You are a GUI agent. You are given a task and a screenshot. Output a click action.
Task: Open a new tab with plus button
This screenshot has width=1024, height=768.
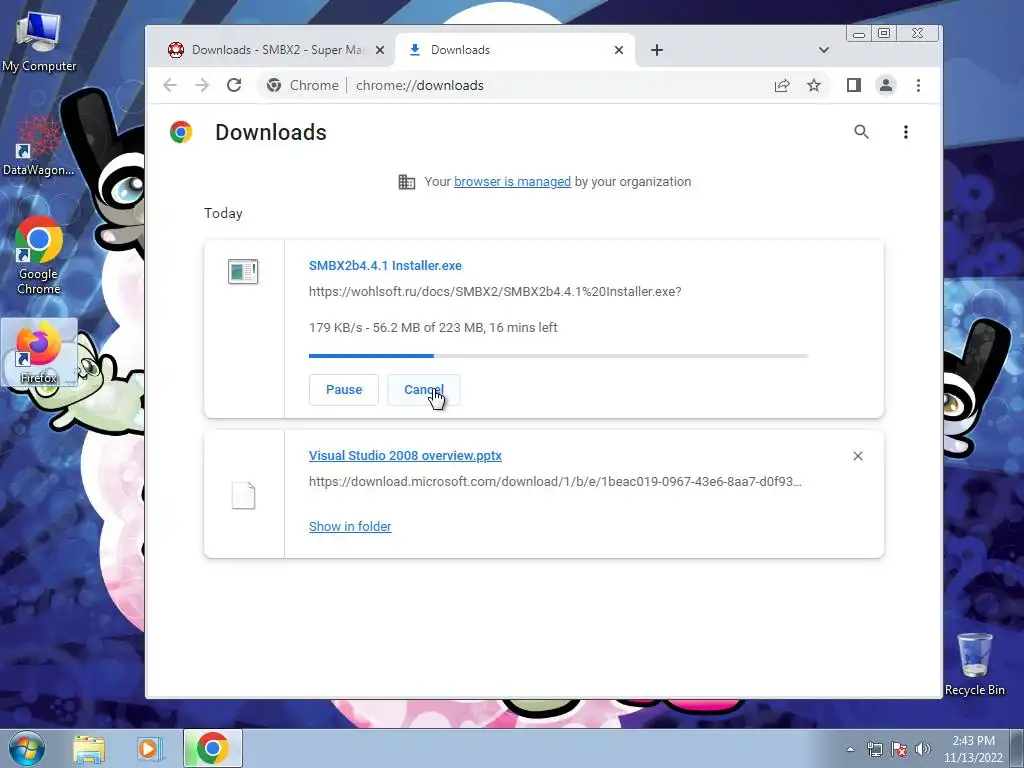[657, 50]
